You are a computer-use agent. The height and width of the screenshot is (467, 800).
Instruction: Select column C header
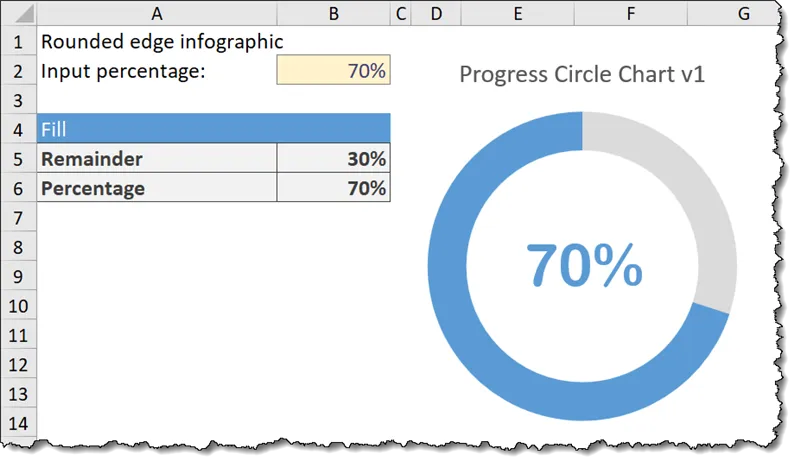pos(401,14)
